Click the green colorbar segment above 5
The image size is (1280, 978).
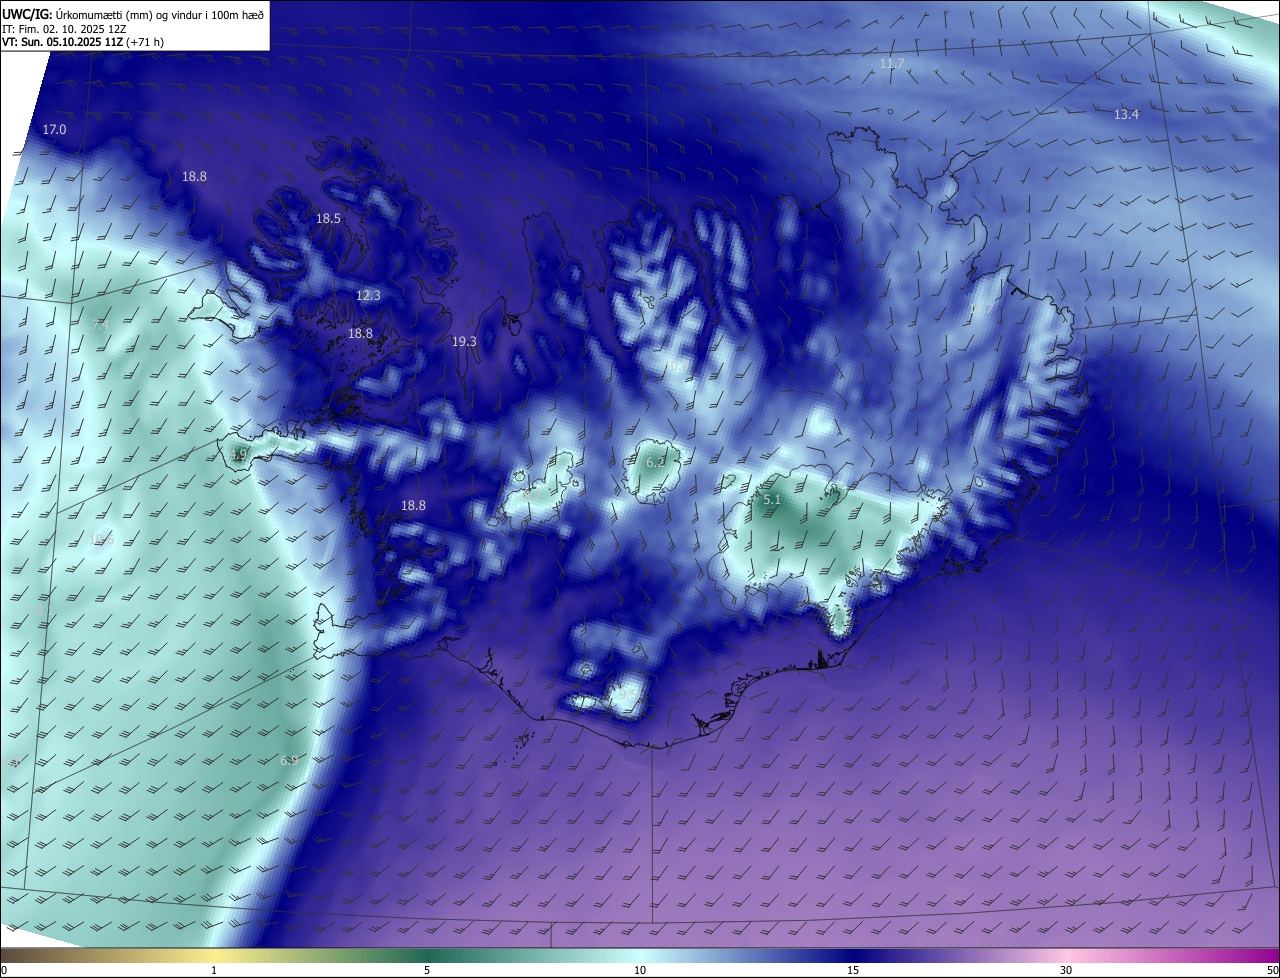pos(427,955)
